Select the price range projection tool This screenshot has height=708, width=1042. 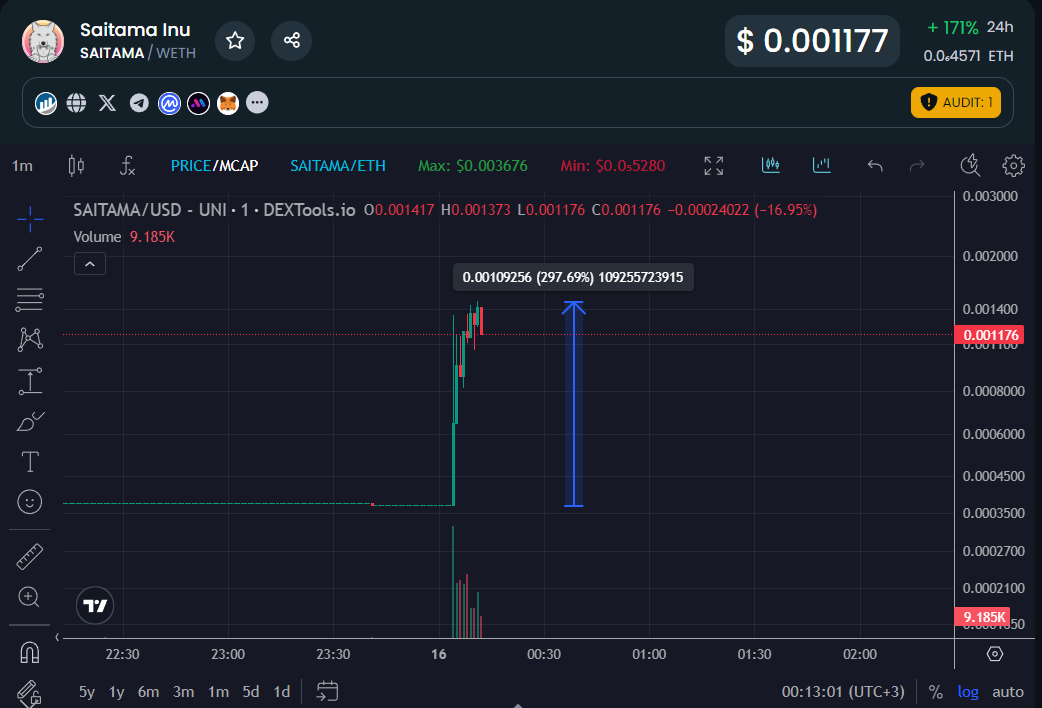[x=30, y=381]
